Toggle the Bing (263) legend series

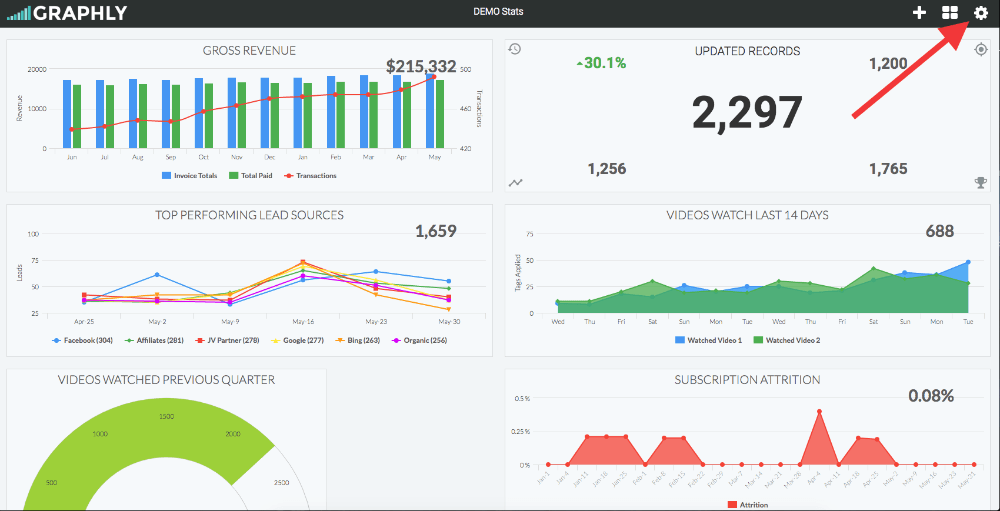tap(356, 341)
